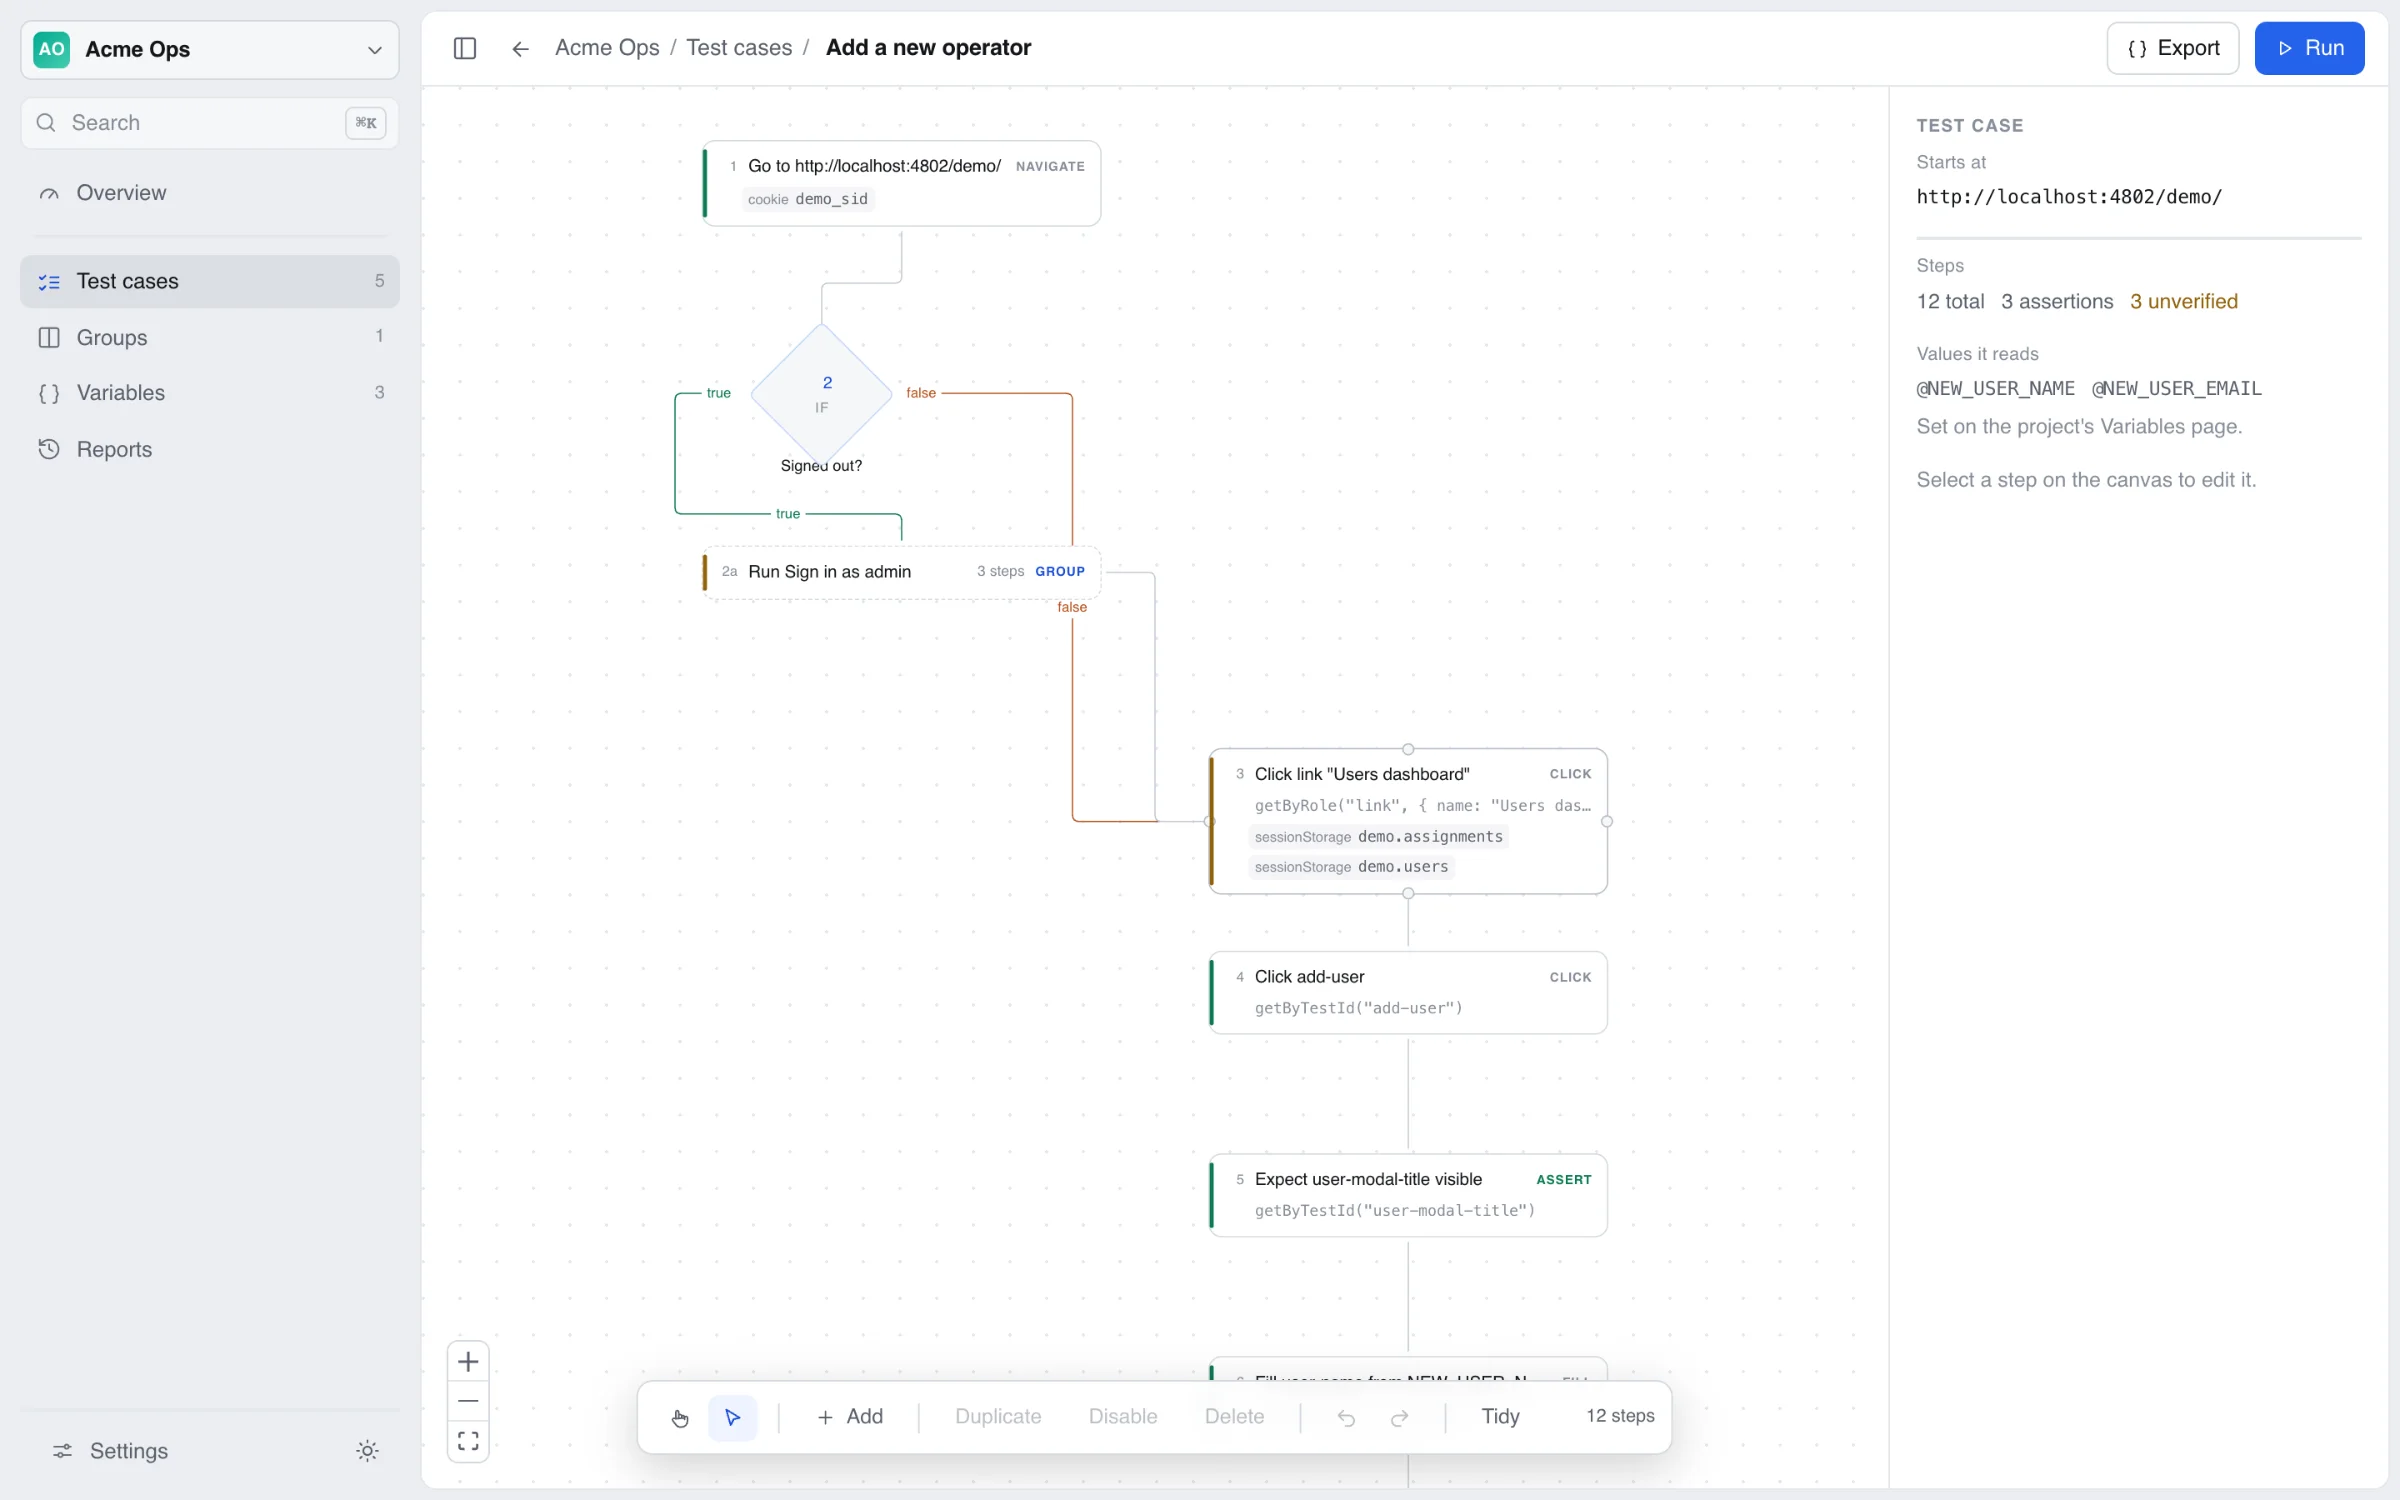The image size is (2400, 1500).
Task: Click the Duplicate toolbar button
Action: pyautogui.click(x=998, y=1417)
